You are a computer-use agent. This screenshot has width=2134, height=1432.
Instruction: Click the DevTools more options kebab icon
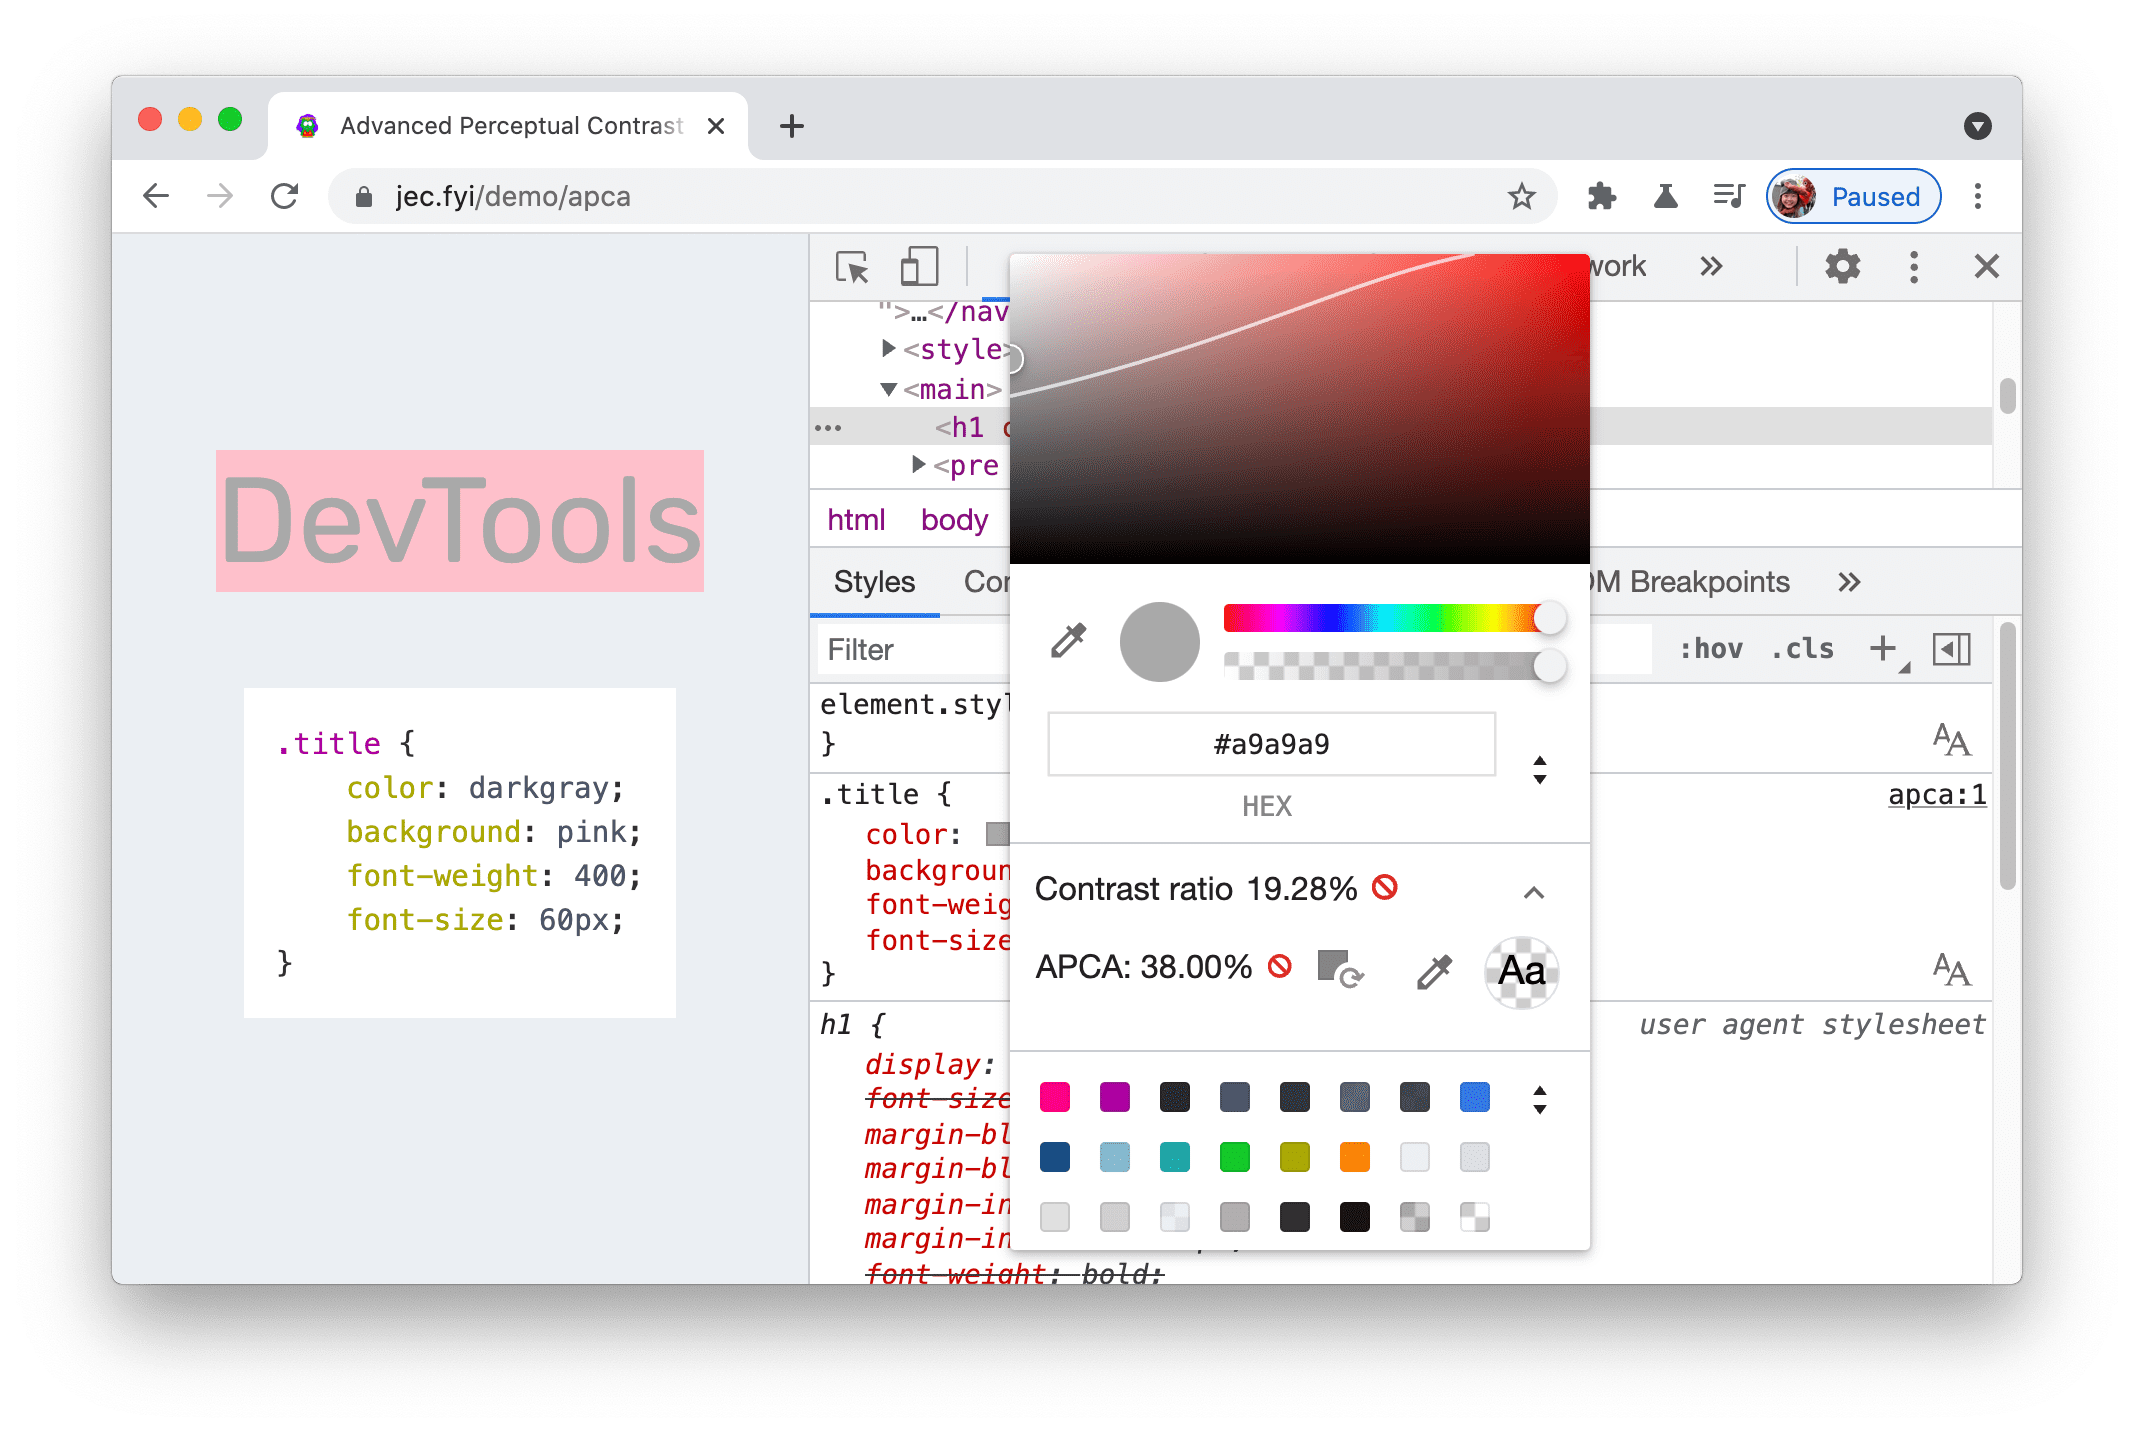[x=1915, y=267]
